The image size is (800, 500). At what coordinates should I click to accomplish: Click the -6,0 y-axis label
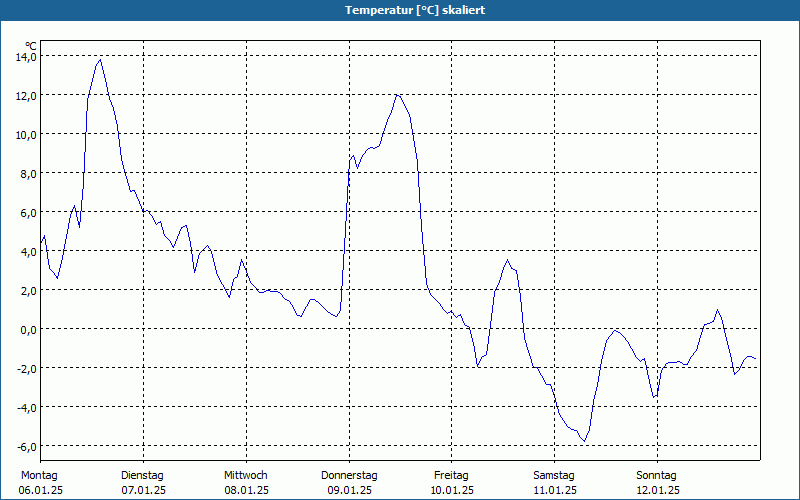(27, 447)
